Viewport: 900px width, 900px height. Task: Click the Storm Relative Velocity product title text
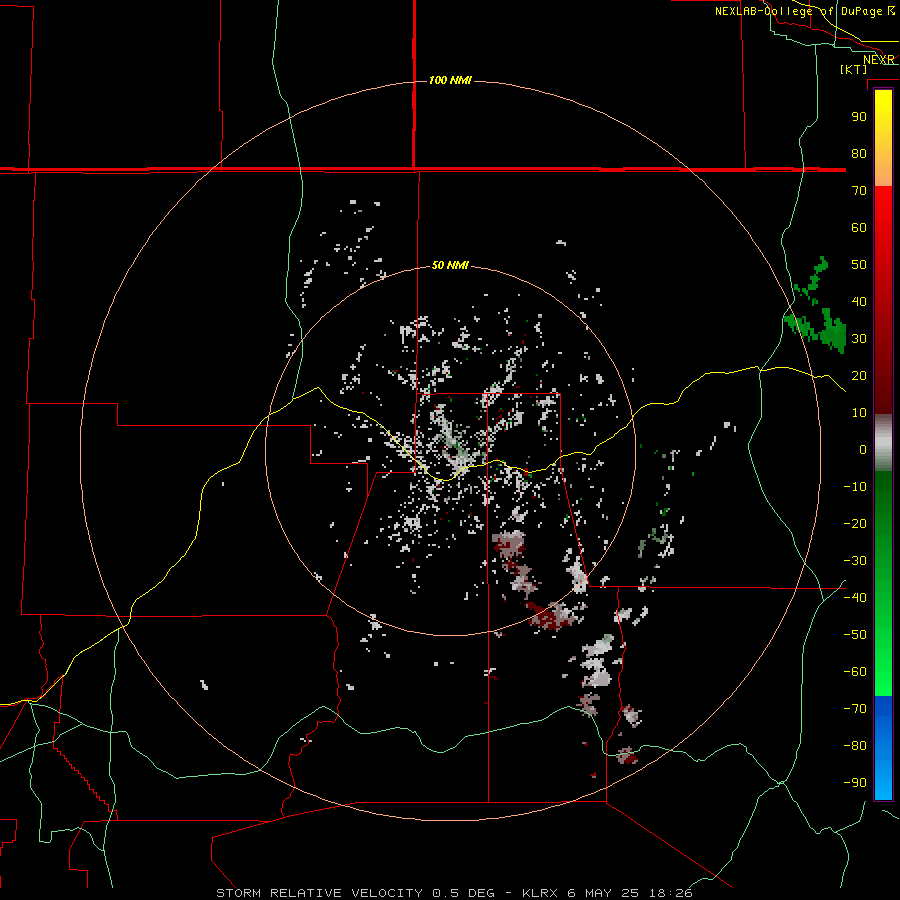[320, 893]
